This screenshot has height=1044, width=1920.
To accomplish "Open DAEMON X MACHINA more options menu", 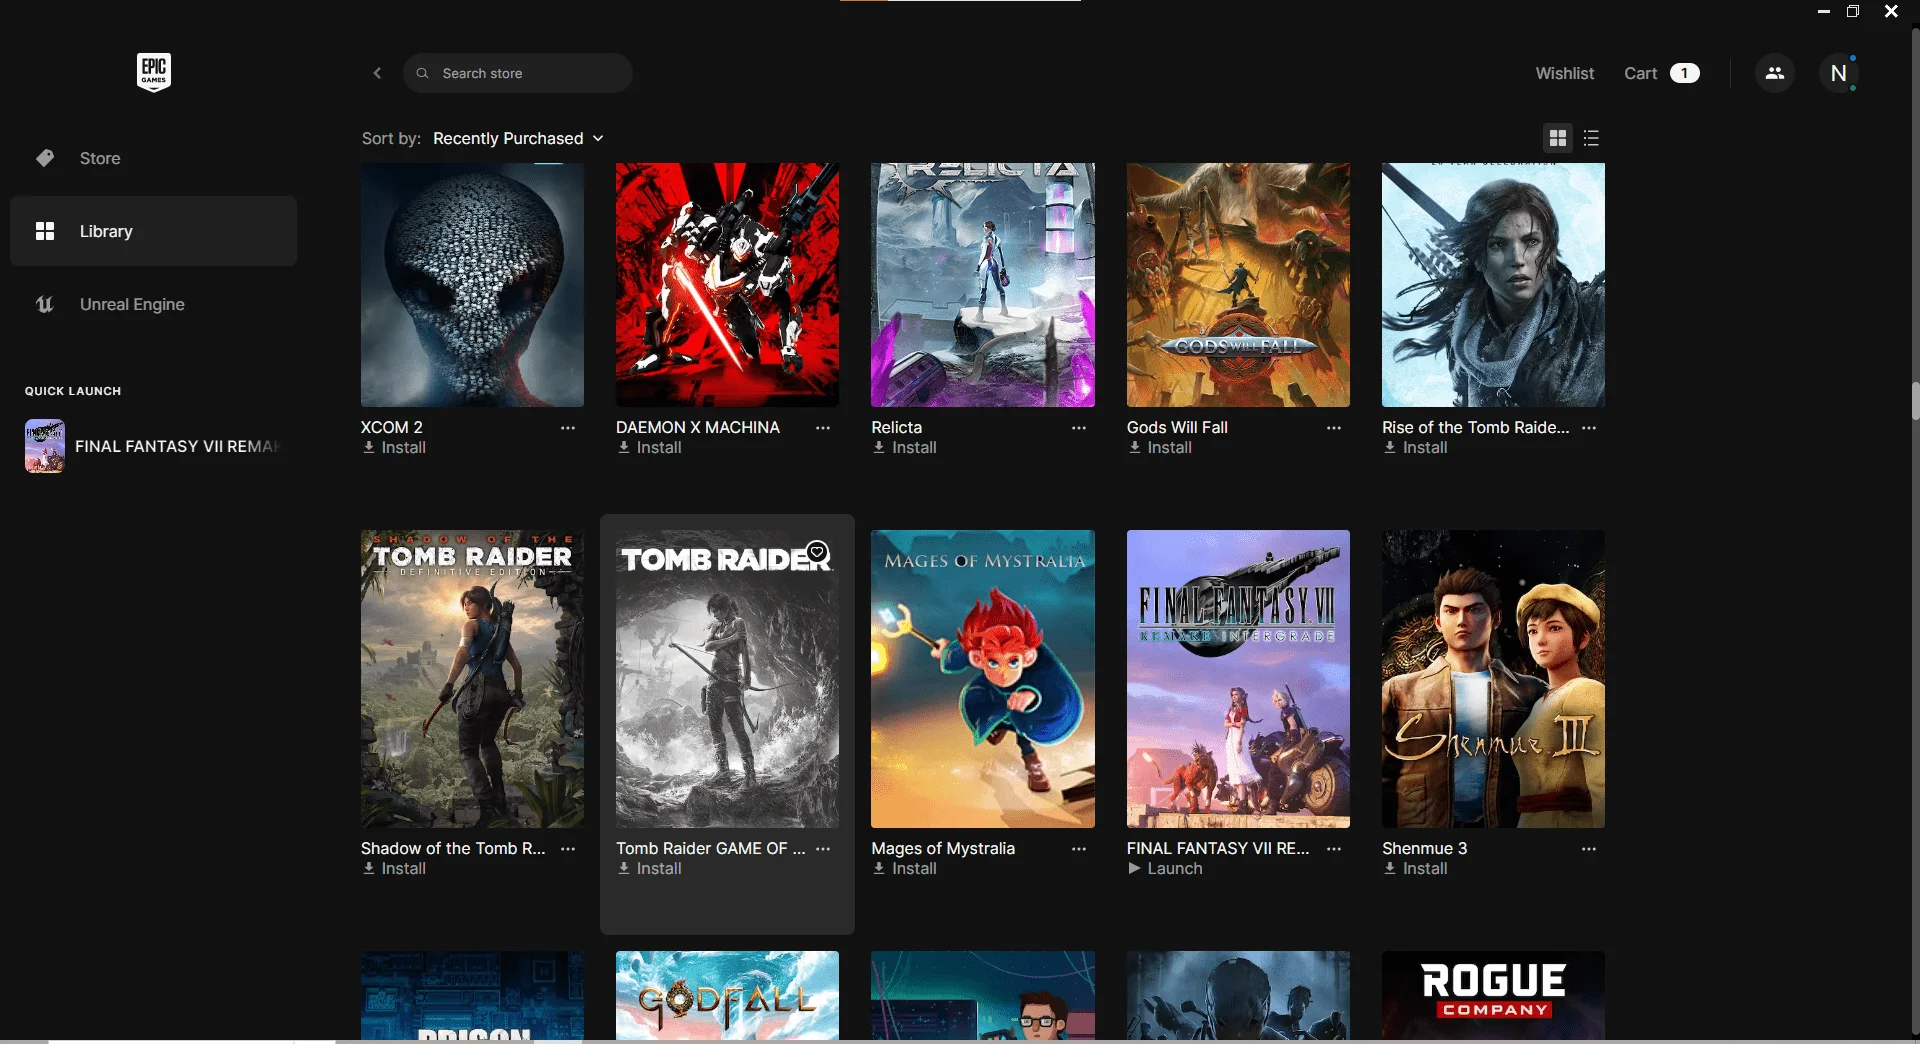I will pyautogui.click(x=823, y=428).
